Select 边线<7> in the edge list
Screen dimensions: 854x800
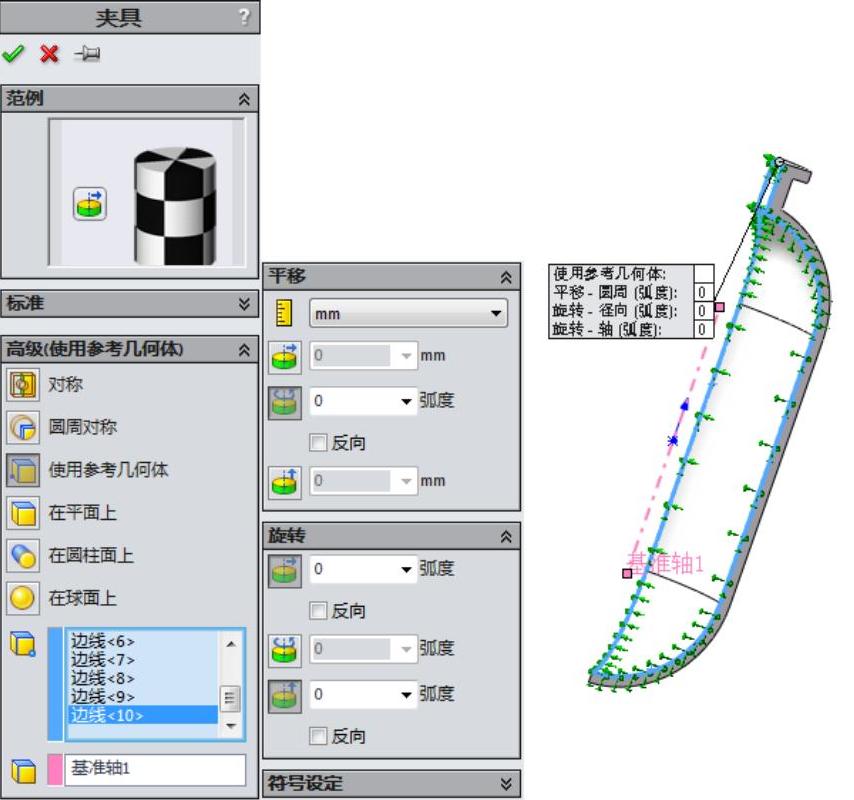point(102,660)
